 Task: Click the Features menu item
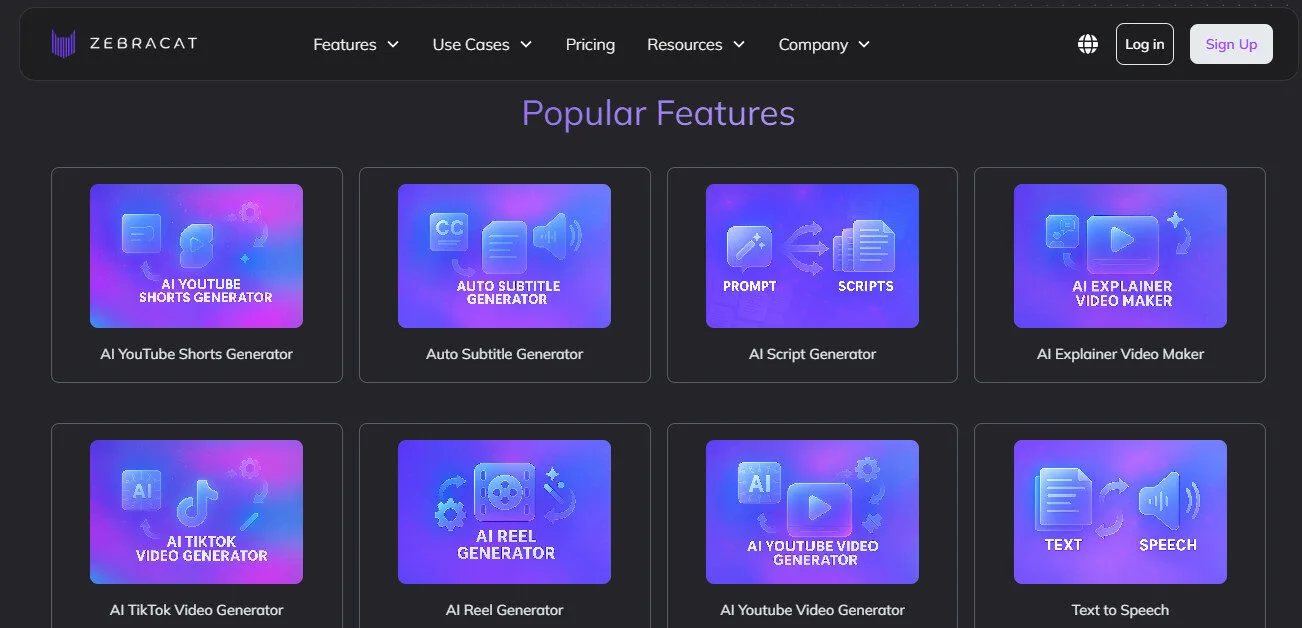345,44
